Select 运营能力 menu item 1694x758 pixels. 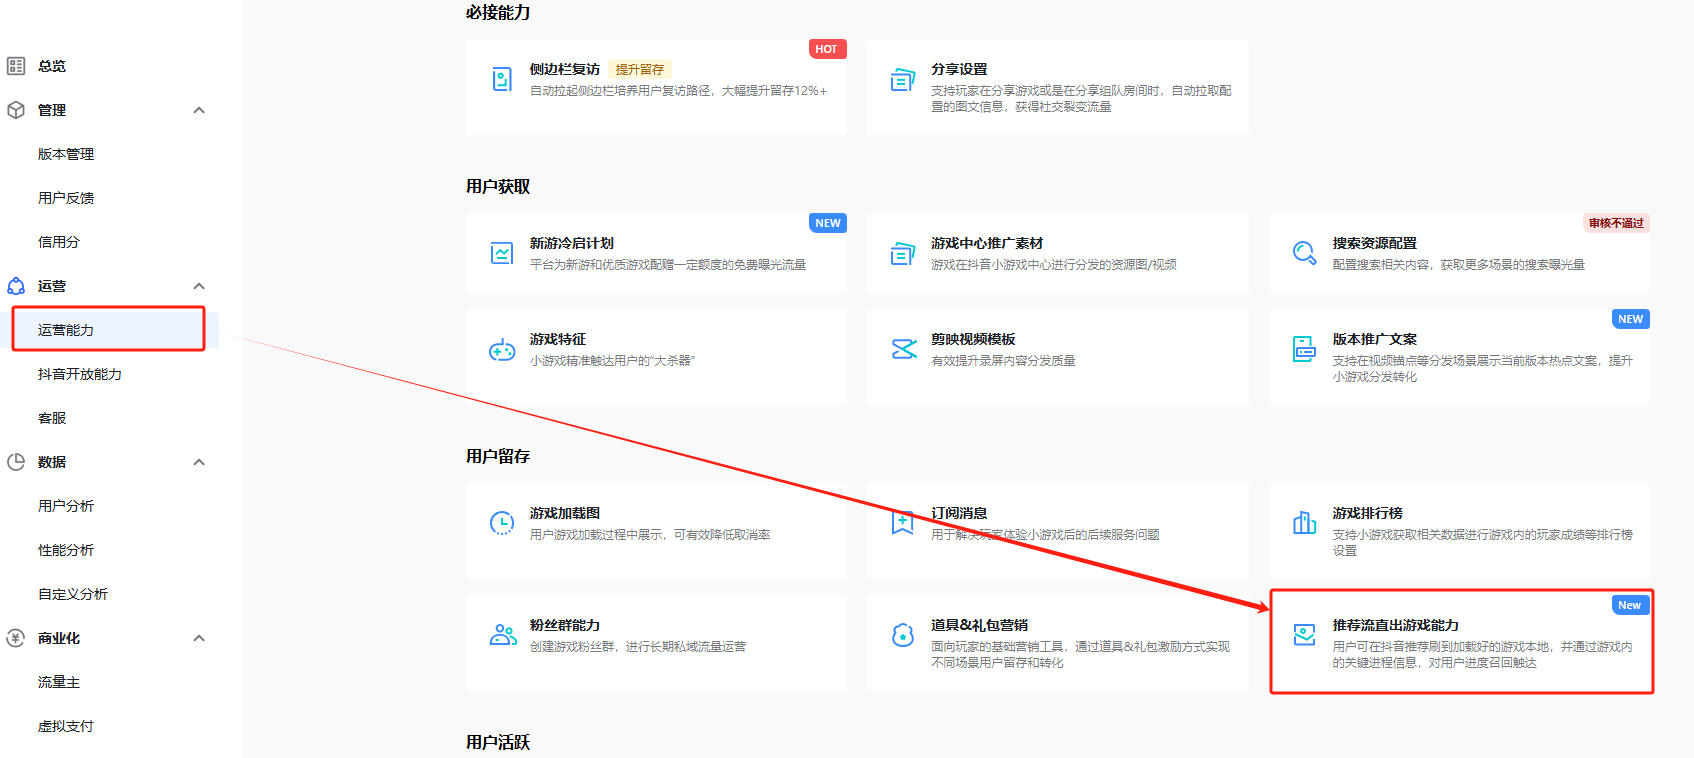[66, 330]
